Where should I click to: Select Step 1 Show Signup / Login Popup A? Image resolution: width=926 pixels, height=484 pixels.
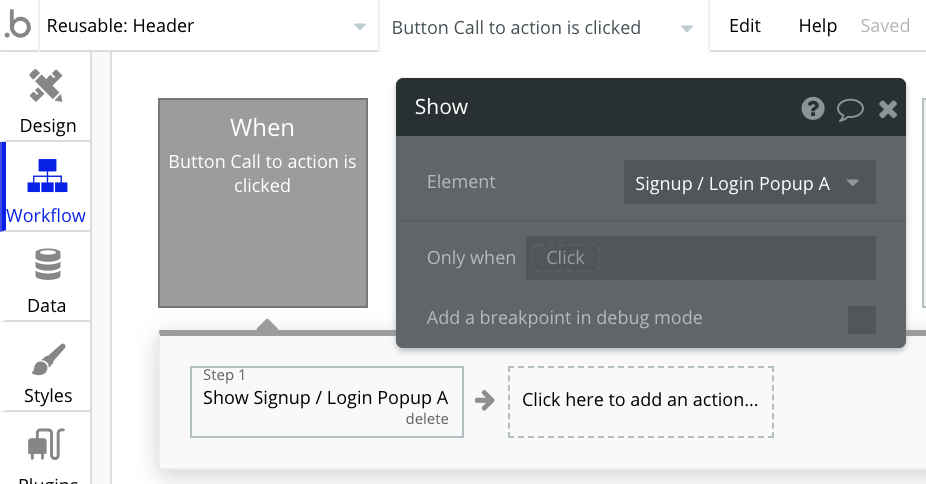point(326,397)
